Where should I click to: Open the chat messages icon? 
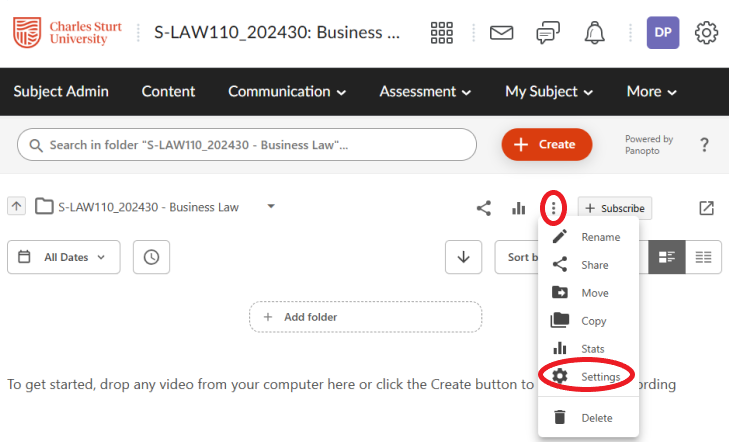click(x=547, y=33)
